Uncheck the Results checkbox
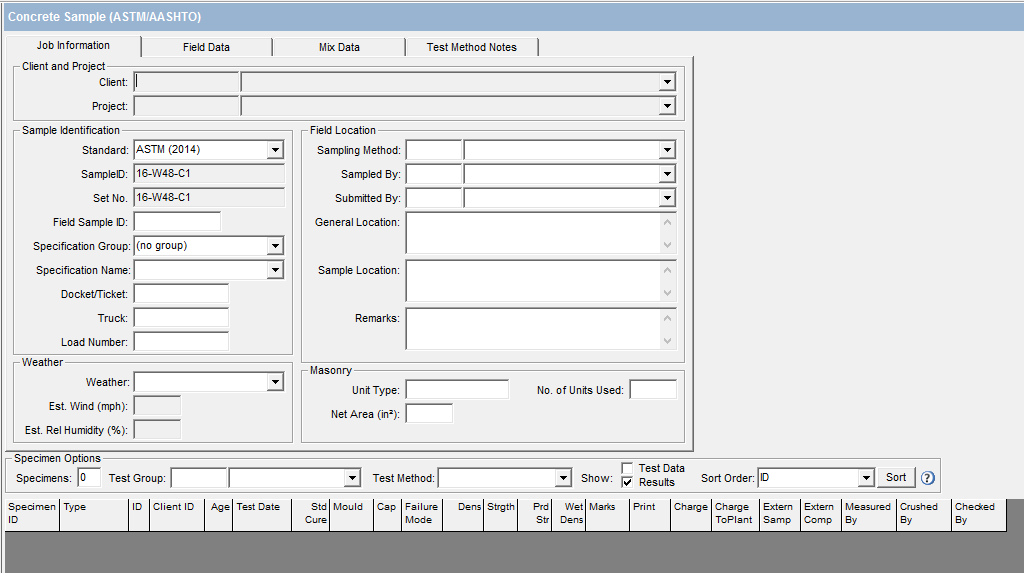 [627, 482]
